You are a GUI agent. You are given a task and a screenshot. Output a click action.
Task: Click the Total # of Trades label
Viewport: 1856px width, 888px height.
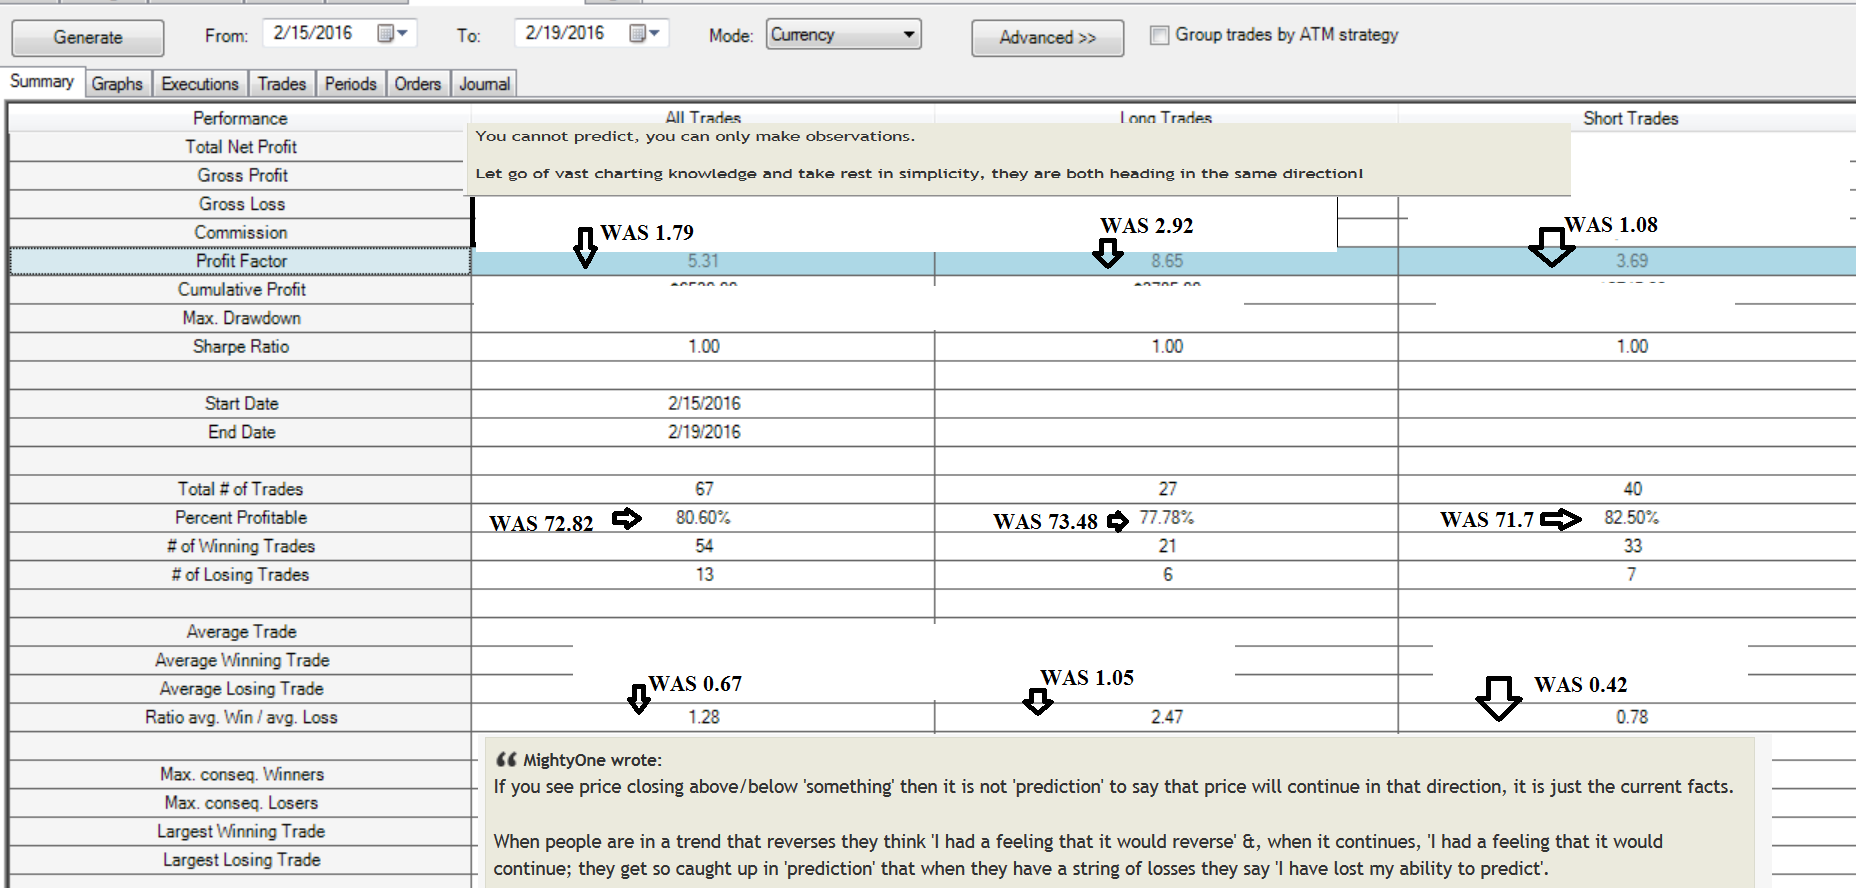pos(241,489)
